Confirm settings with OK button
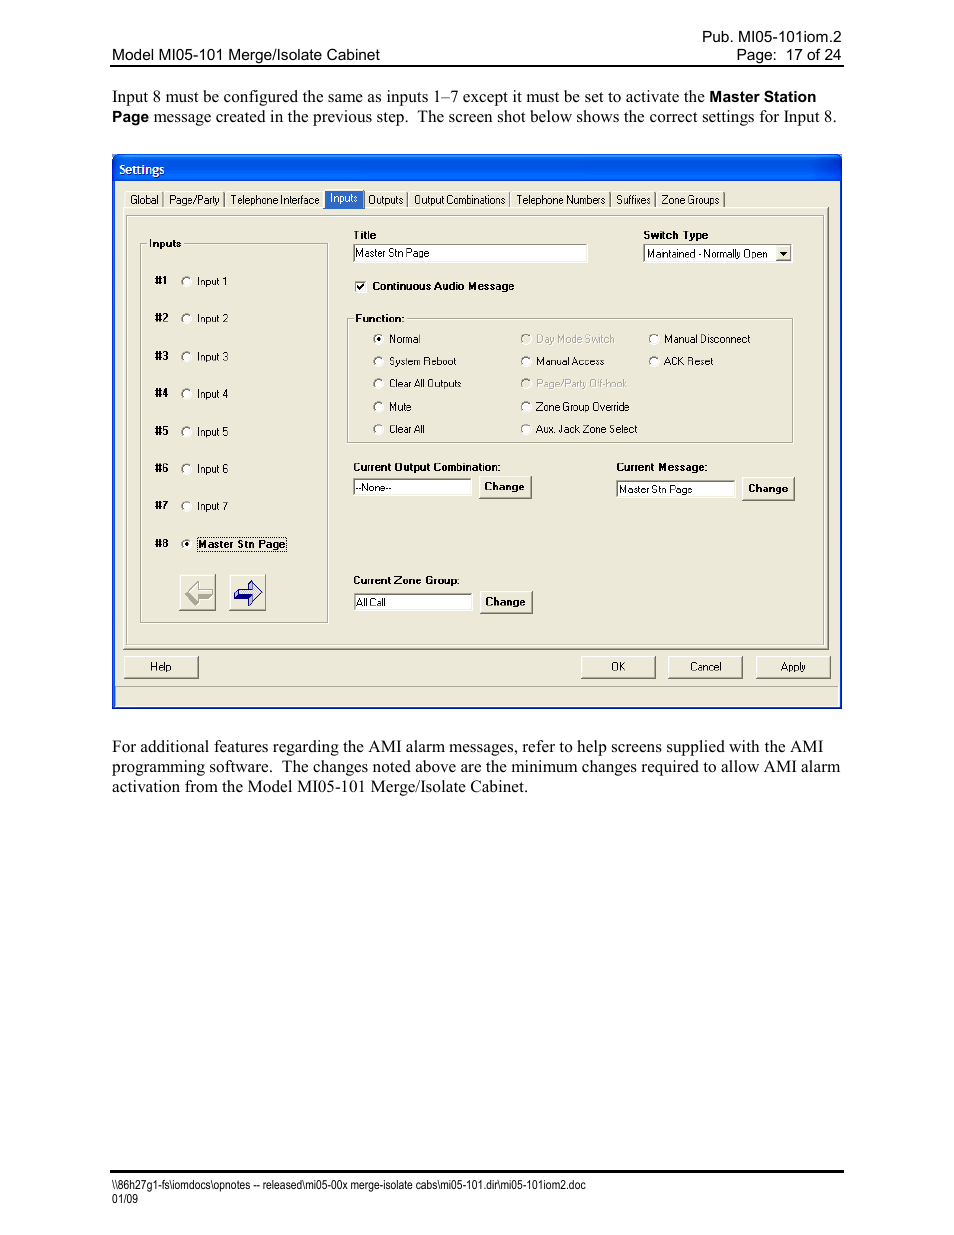This screenshot has width=954, height=1235. pyautogui.click(x=618, y=667)
